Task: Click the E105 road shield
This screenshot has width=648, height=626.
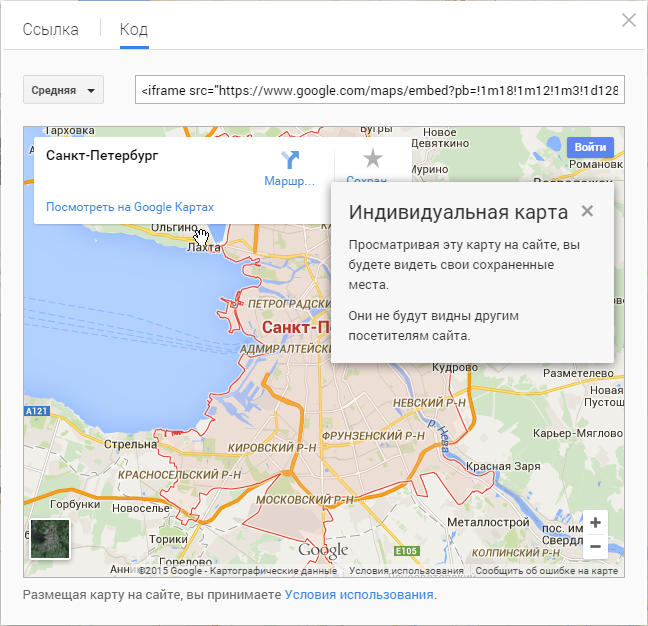Action: [x=407, y=551]
